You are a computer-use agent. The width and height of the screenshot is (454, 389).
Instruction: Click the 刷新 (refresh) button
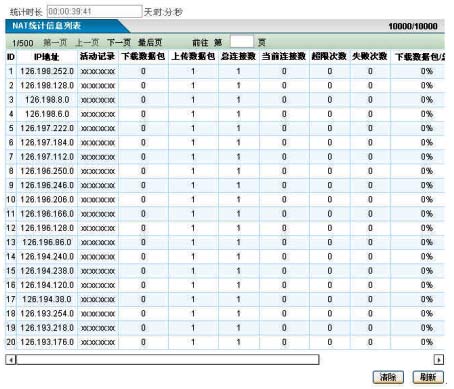(428, 377)
